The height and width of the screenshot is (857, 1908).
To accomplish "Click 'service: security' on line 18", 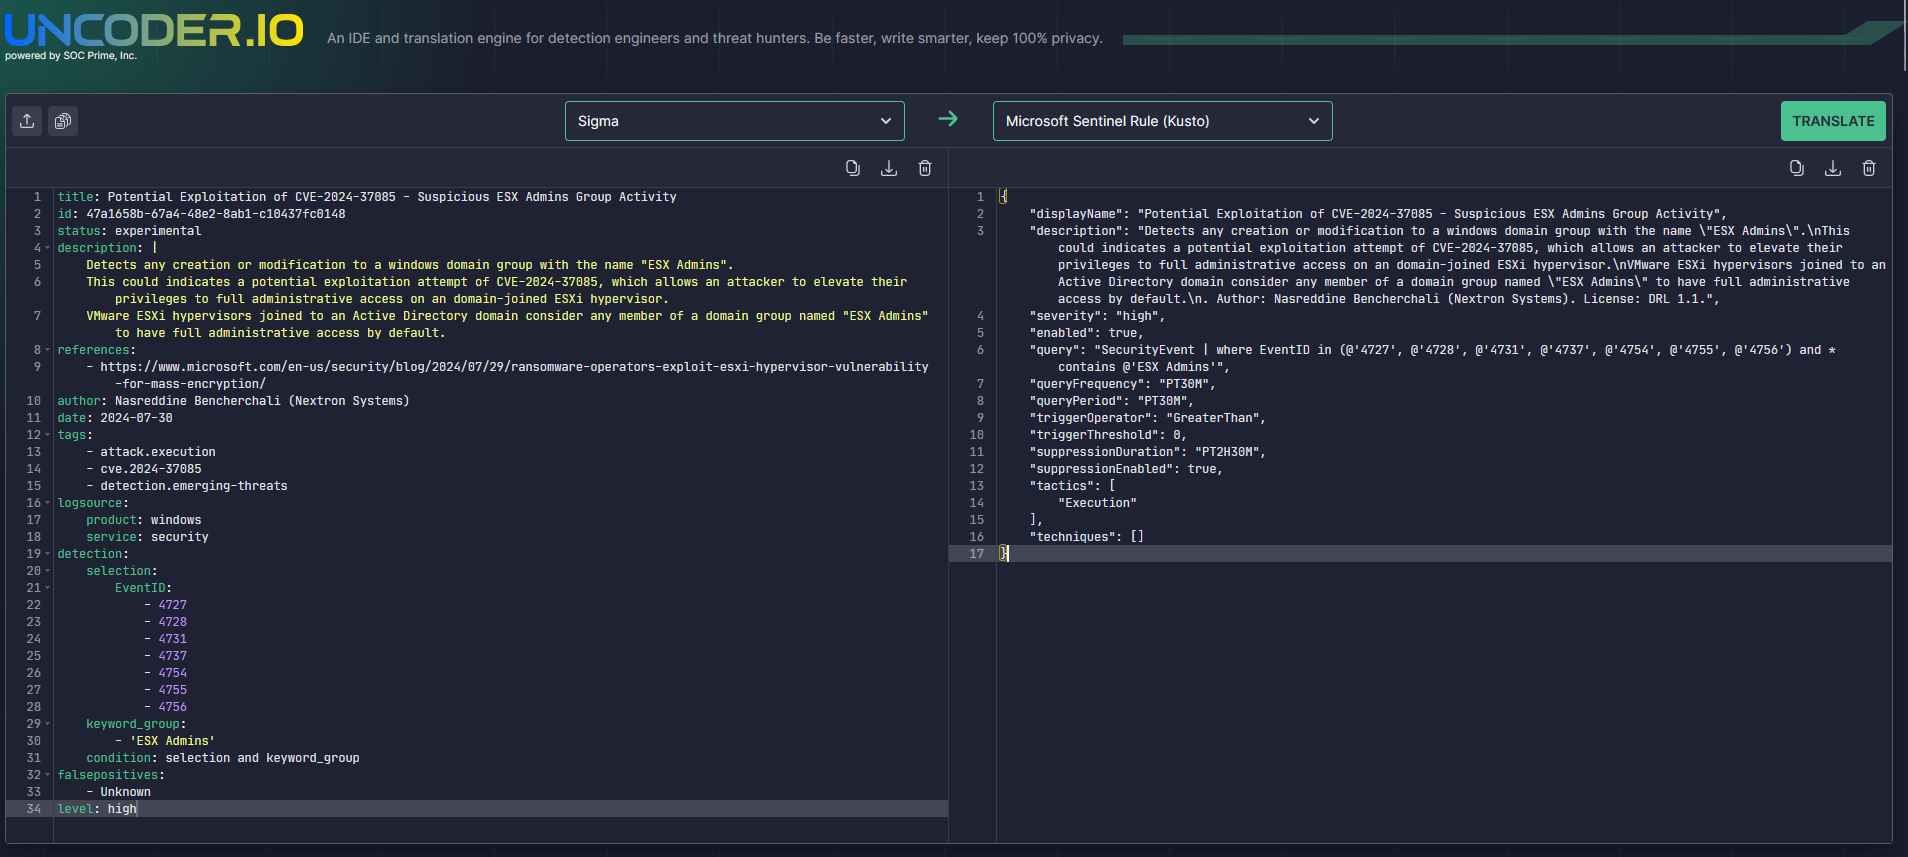I will click(x=147, y=537).
